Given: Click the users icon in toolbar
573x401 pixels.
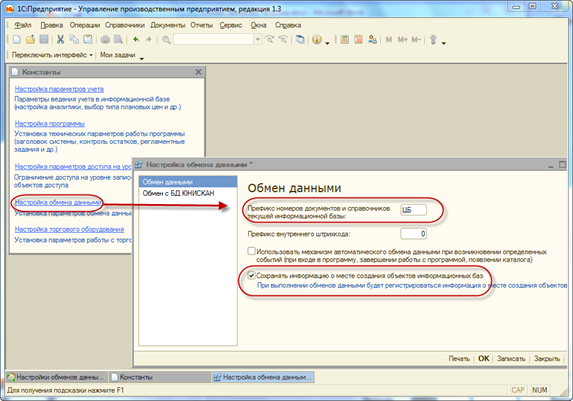Looking at the screenshot, I should click(x=372, y=39).
